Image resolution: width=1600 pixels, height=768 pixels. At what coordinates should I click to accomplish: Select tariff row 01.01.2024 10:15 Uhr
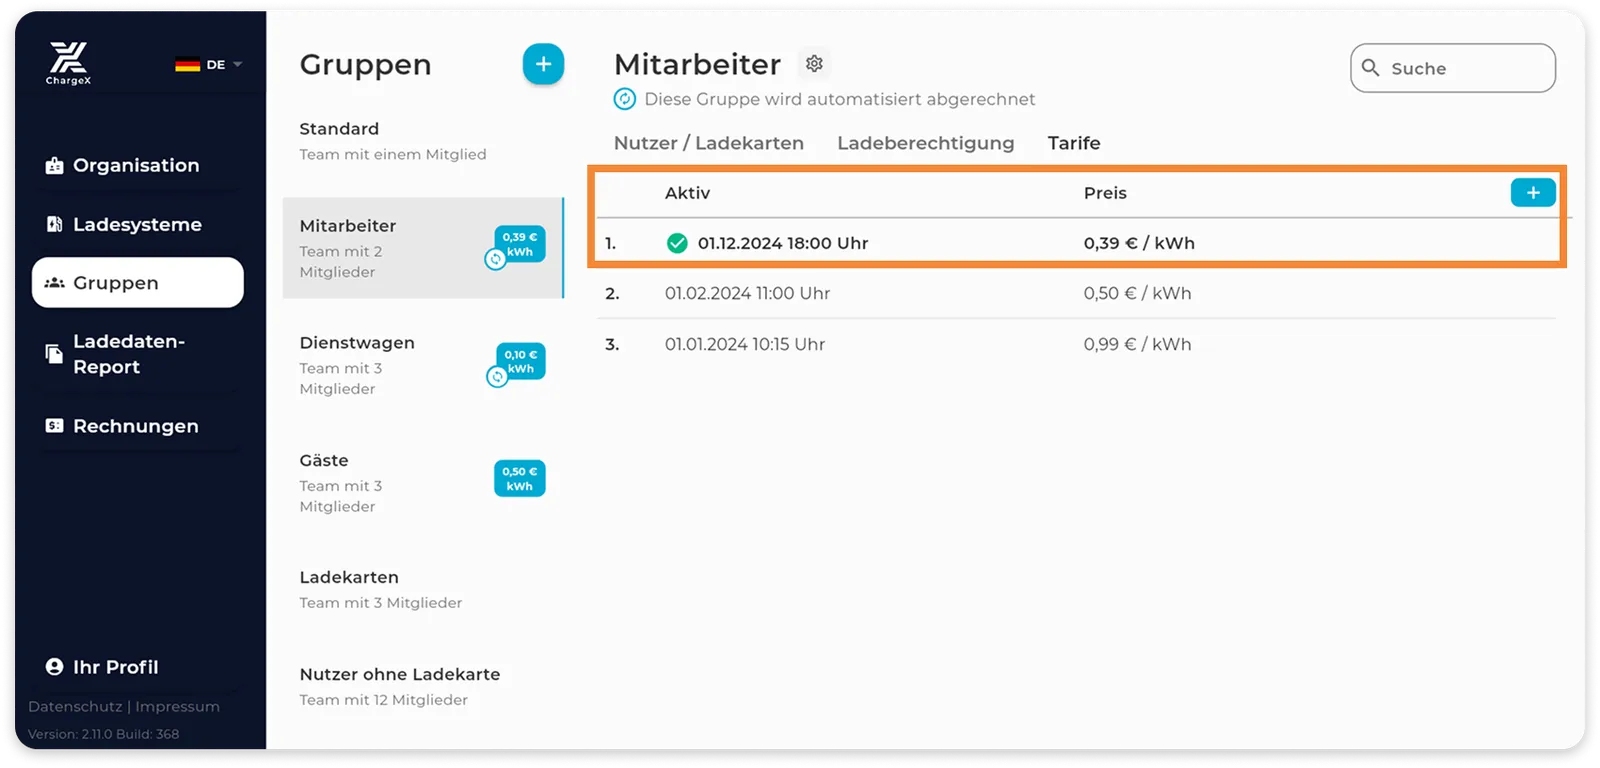click(x=1077, y=344)
